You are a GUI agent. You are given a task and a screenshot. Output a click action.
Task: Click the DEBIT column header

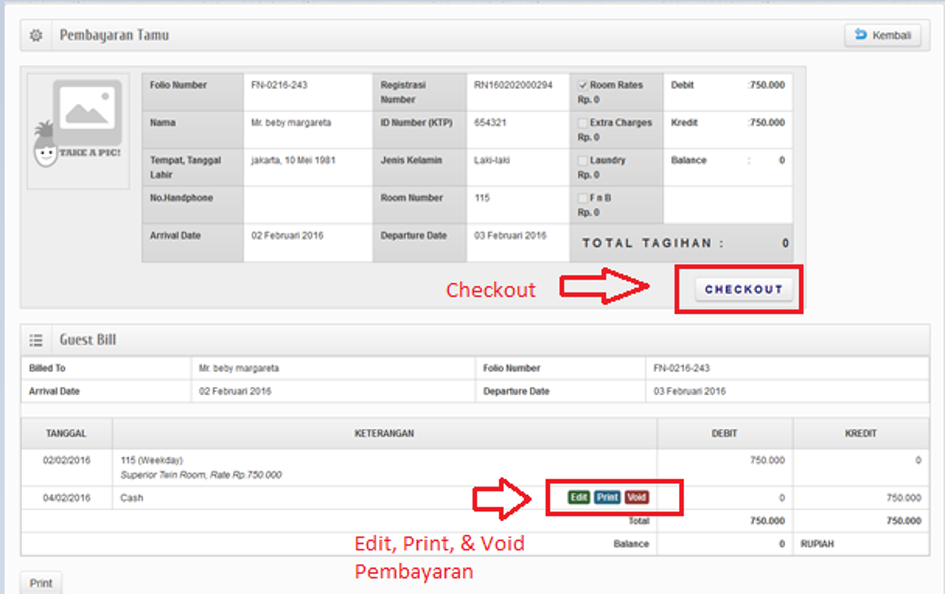[x=724, y=434]
